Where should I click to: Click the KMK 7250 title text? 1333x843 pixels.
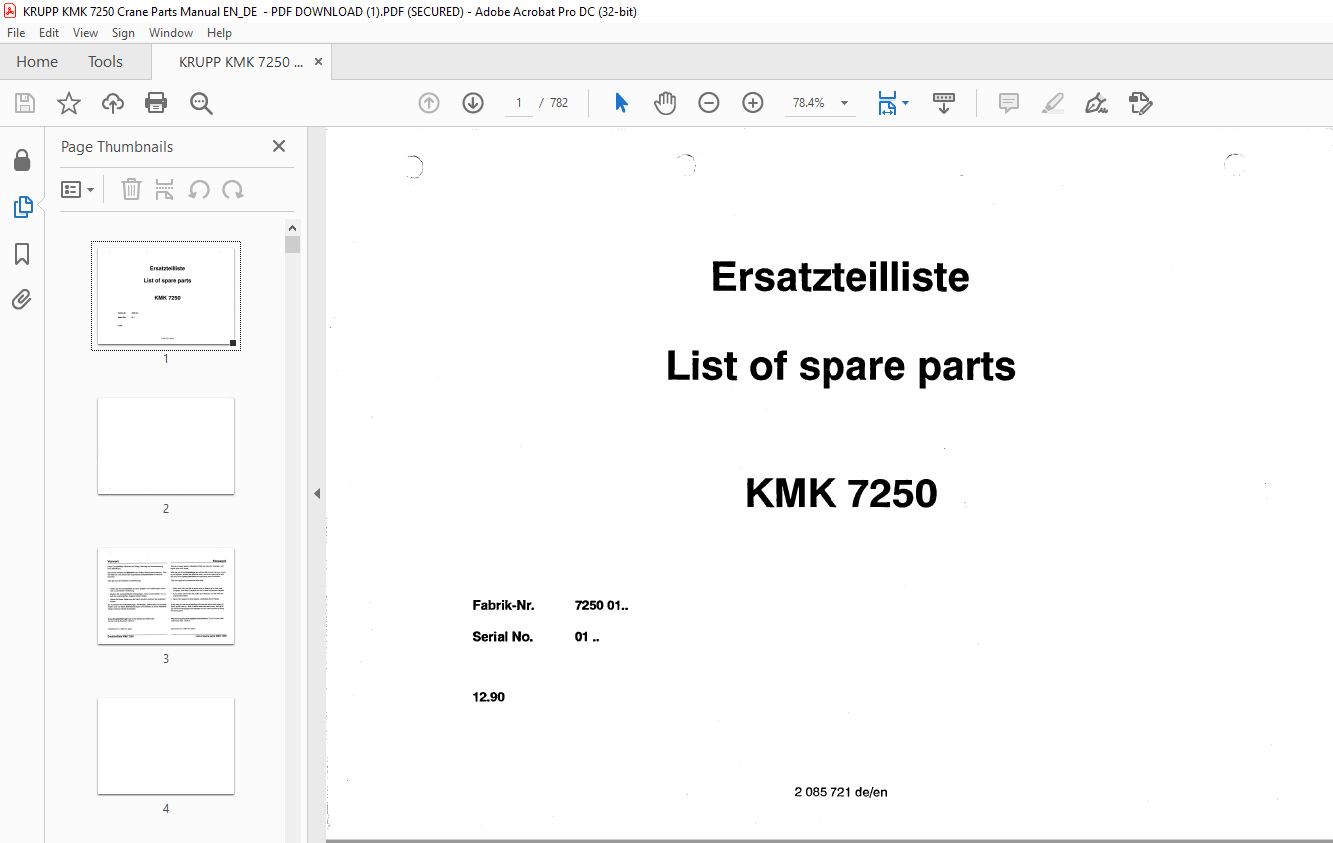tap(841, 494)
